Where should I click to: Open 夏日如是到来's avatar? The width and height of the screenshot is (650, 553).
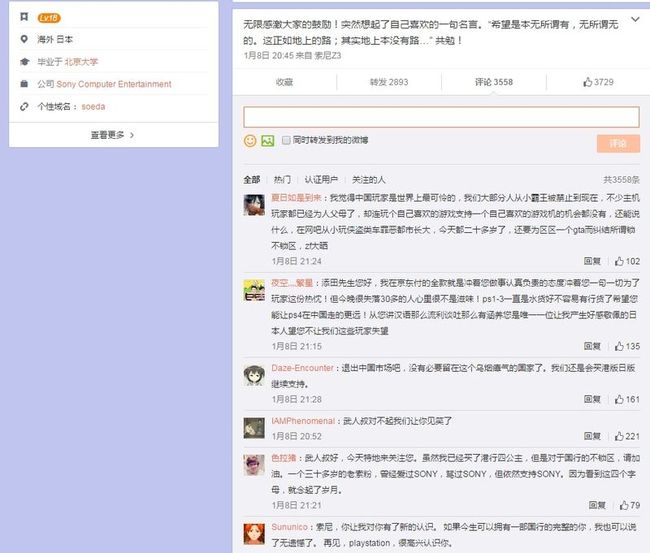[254, 205]
